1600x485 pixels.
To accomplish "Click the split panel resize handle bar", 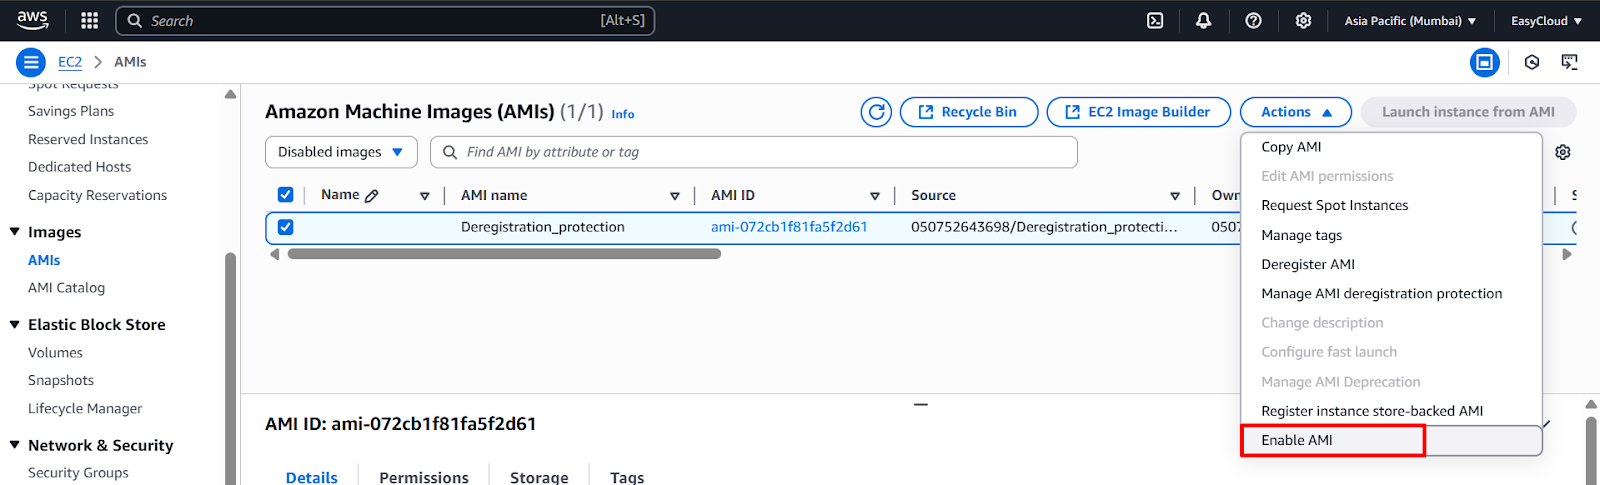I will coord(921,404).
